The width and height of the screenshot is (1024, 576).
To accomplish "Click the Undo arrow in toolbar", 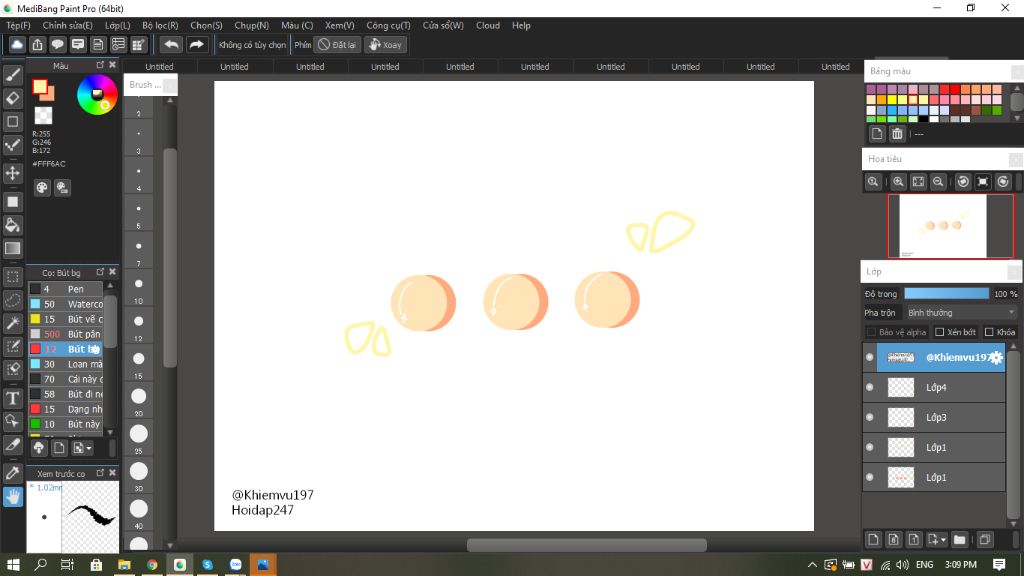I will pos(171,44).
